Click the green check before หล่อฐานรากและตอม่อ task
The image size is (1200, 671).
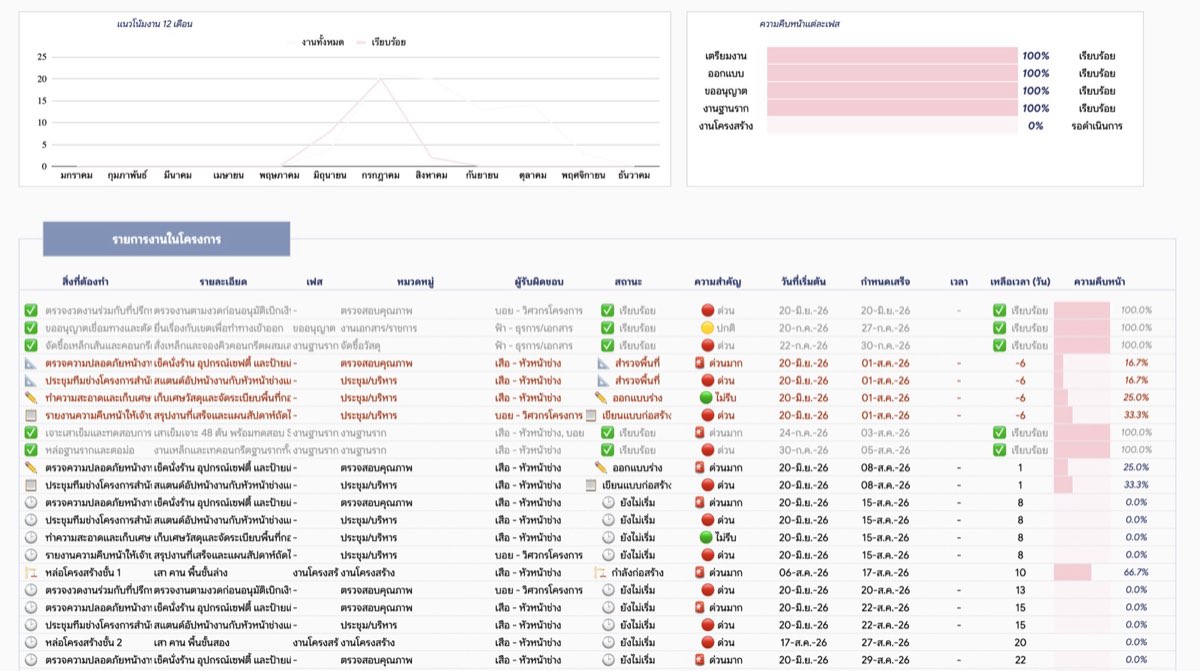click(31, 450)
